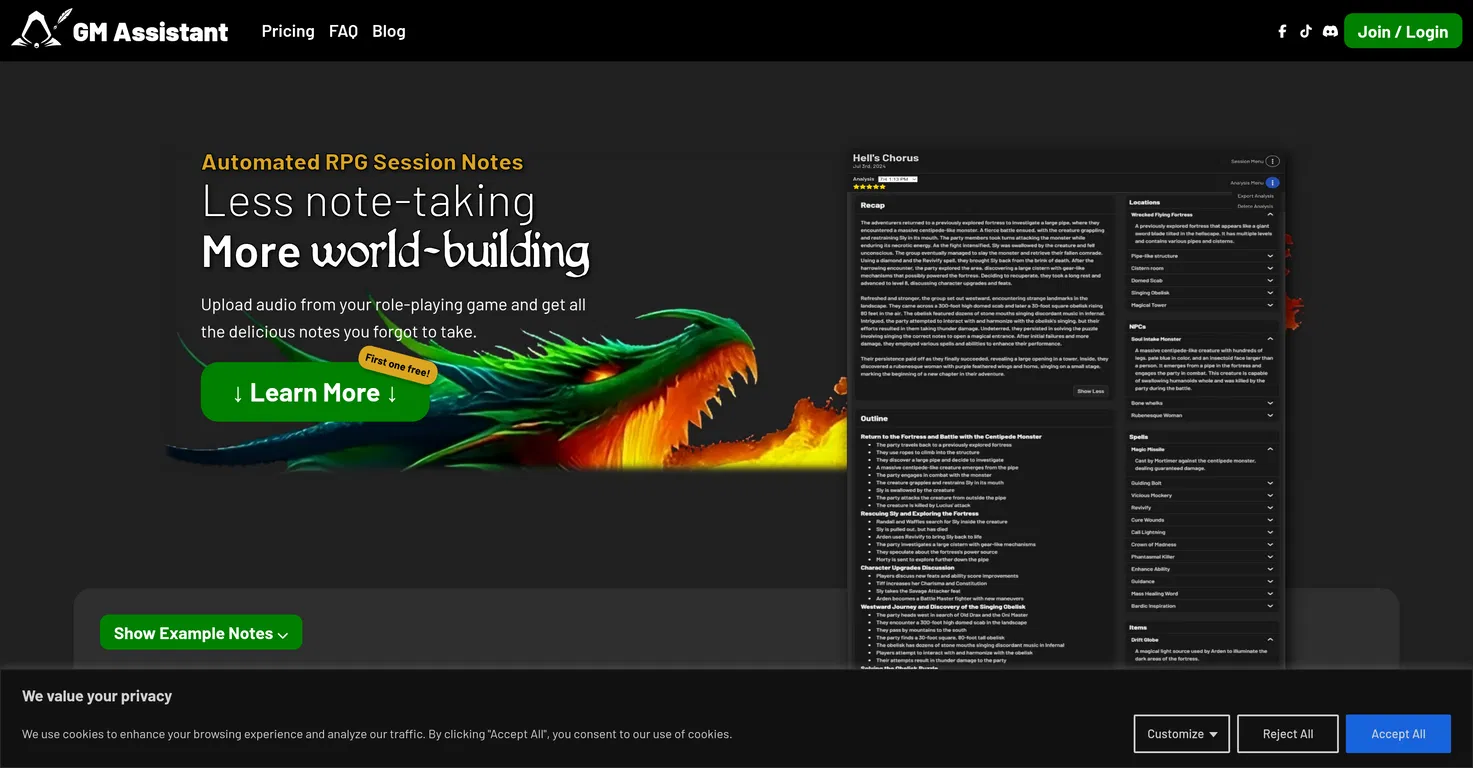Expand the Cure Wounds spell
Screen dimensions: 1473x768
pyautogui.click(x=1270, y=520)
